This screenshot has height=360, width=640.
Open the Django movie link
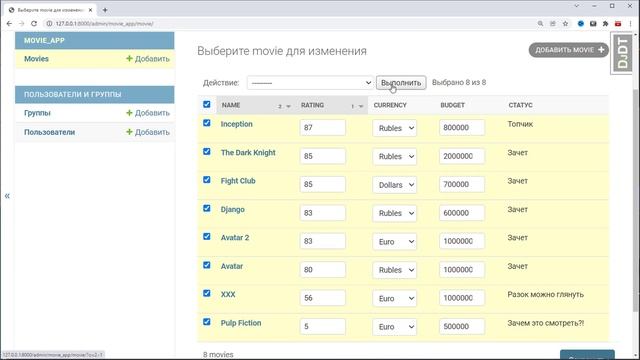pos(233,209)
